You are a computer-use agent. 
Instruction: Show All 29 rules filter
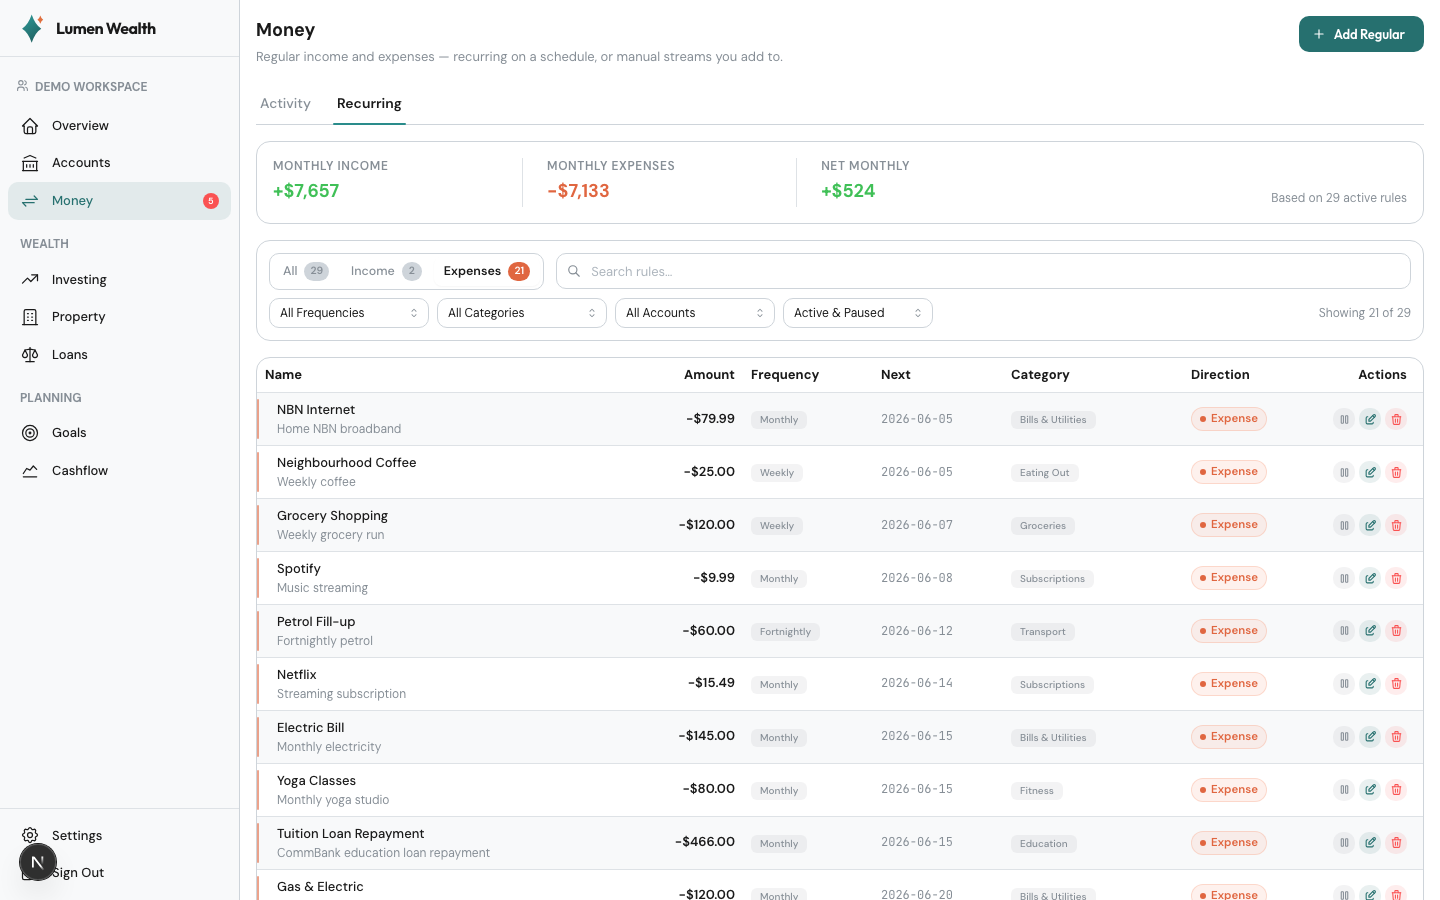pos(306,271)
